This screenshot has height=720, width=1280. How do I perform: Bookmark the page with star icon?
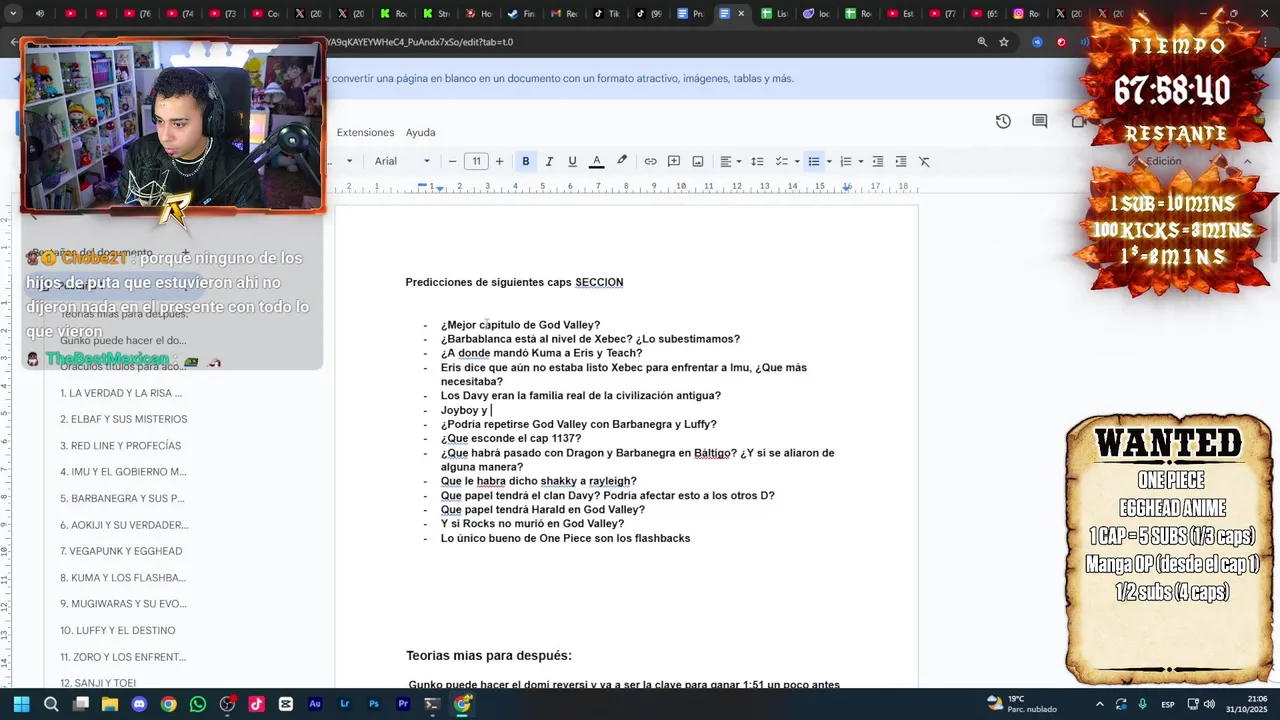pyautogui.click(x=1004, y=42)
